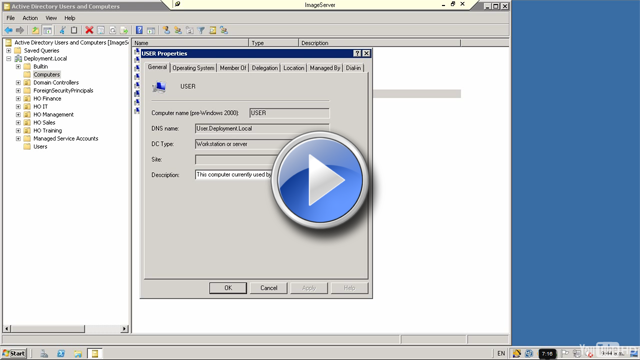Viewport: 640px width, 360px height.
Task: Switch to the Delegation tab
Action: [x=264, y=68]
